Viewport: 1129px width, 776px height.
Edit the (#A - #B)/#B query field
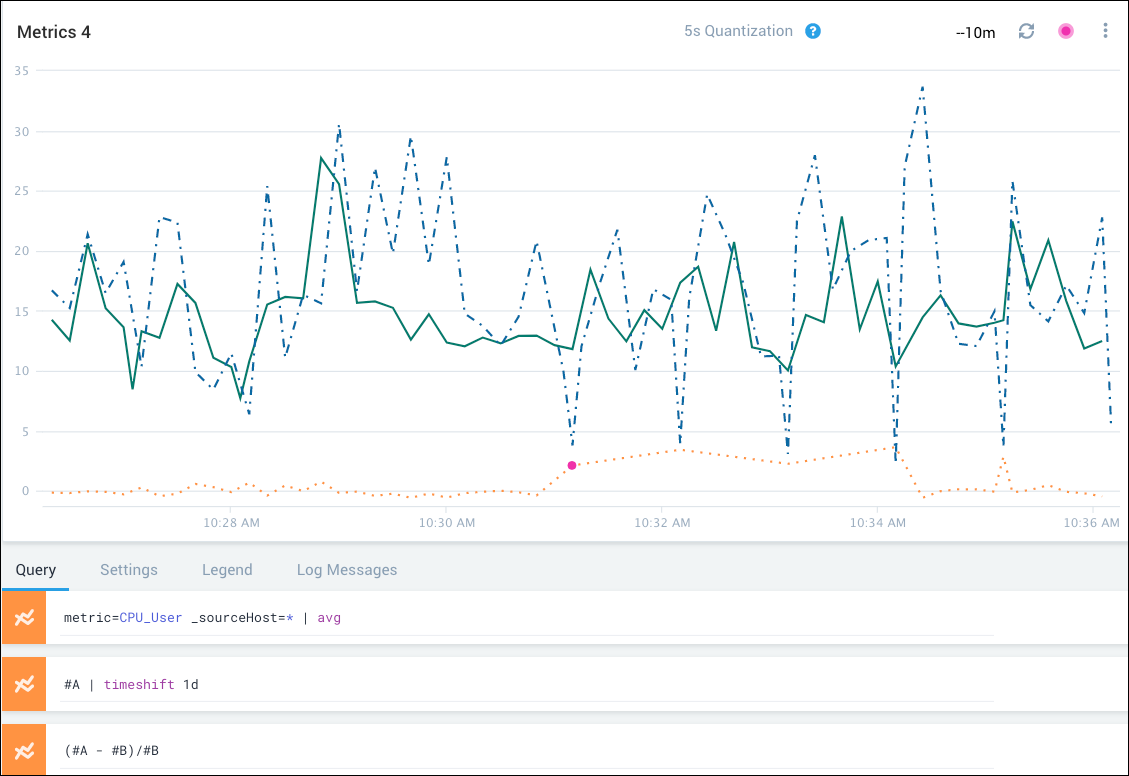pyautogui.click(x=520, y=750)
